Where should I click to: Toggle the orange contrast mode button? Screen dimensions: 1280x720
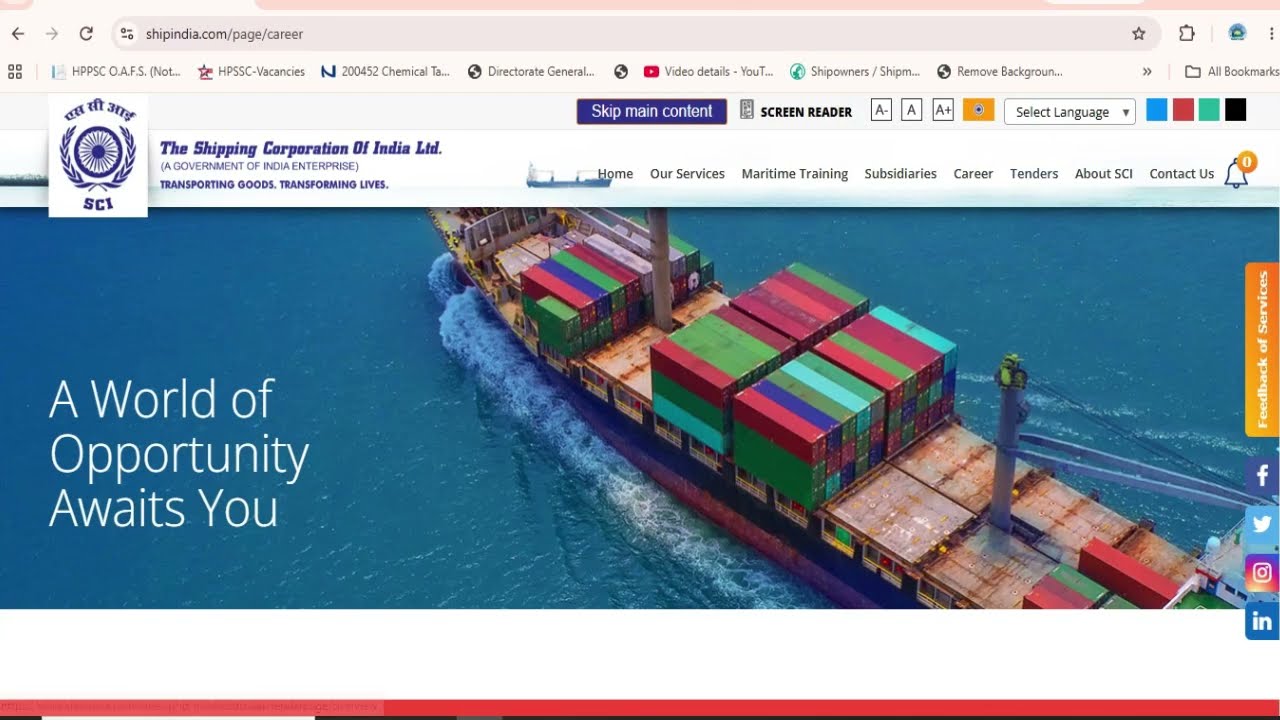coord(978,110)
